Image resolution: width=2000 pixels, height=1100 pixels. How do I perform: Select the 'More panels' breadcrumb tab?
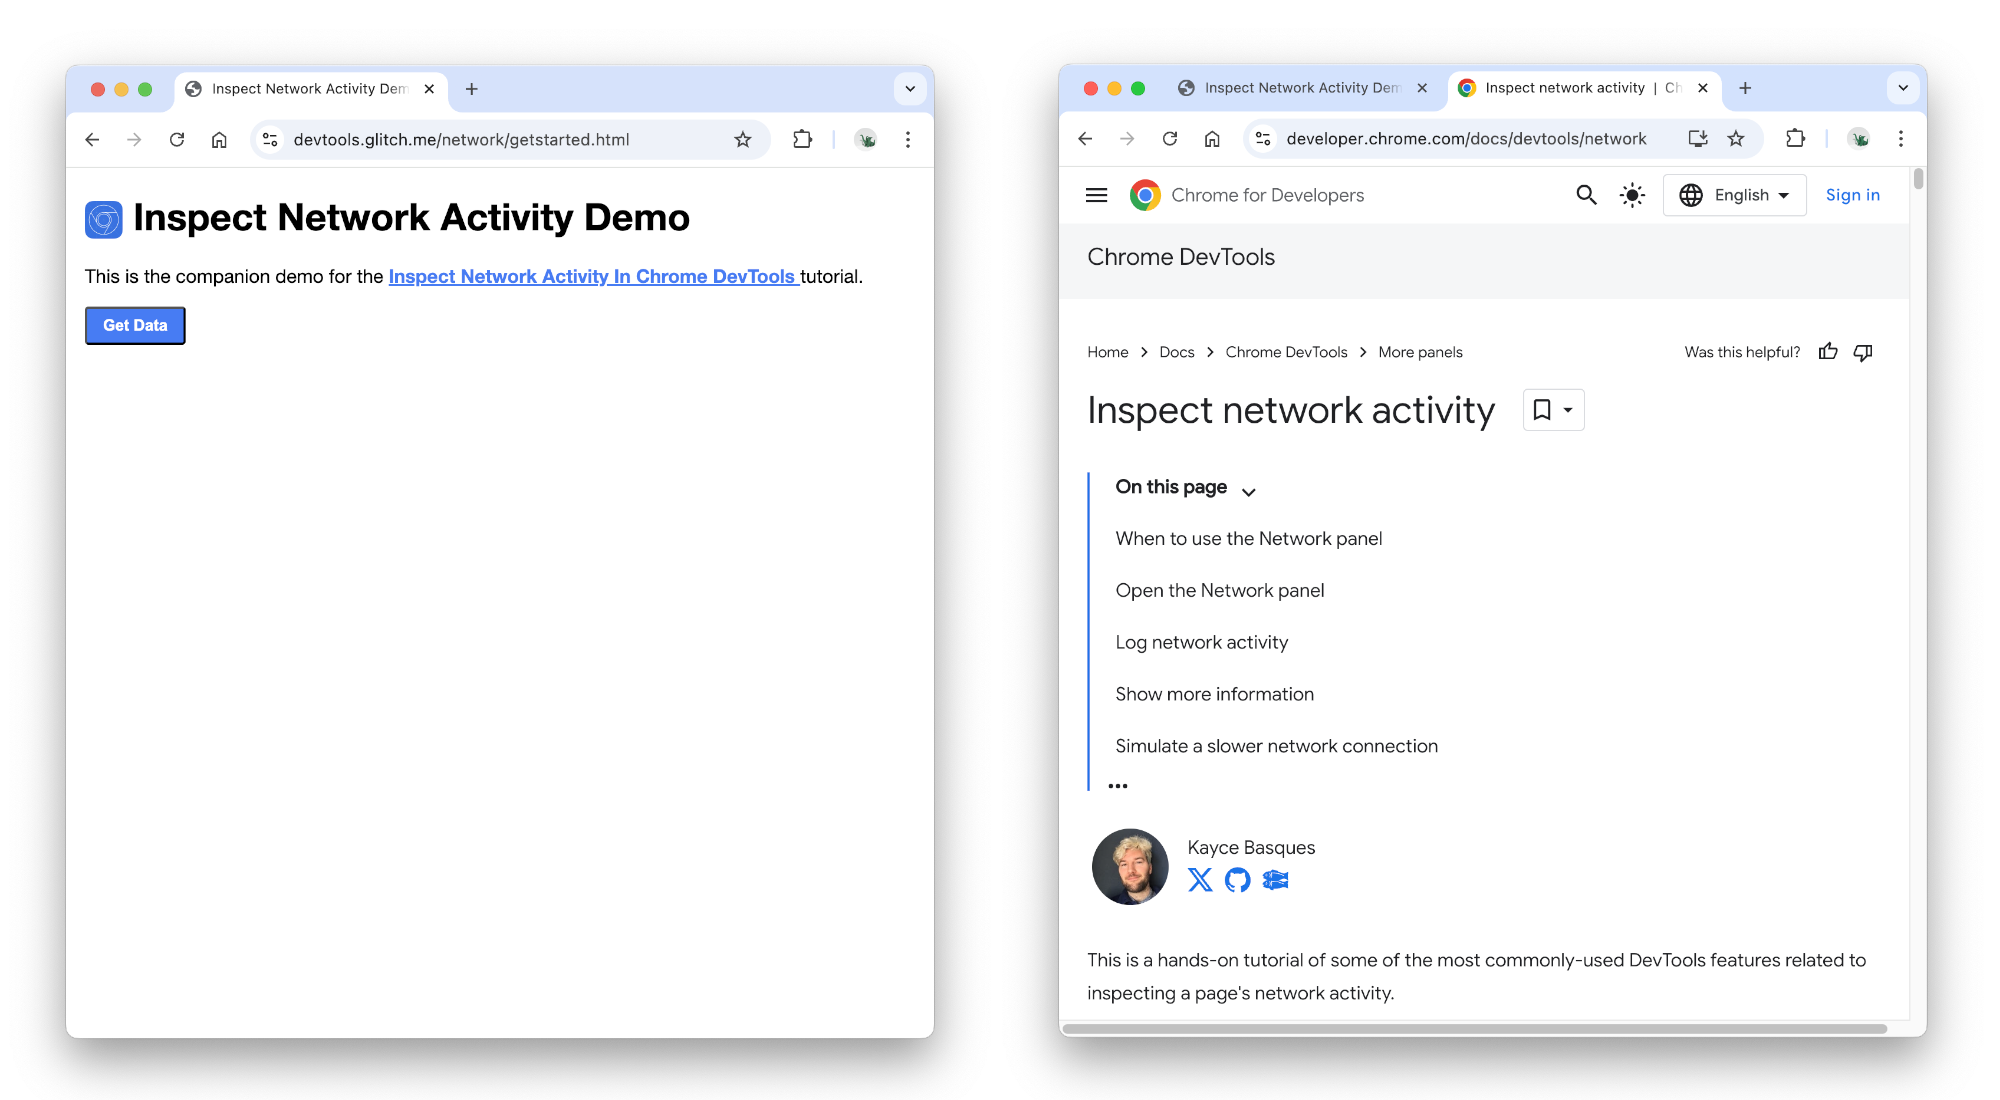click(x=1420, y=352)
